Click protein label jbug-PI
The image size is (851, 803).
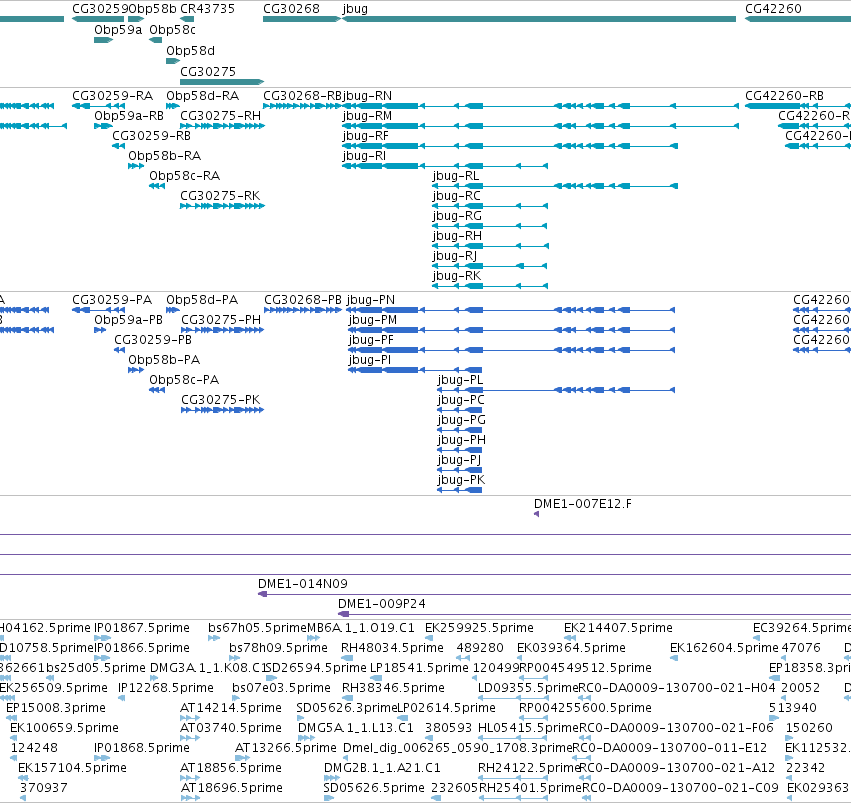[370, 361]
